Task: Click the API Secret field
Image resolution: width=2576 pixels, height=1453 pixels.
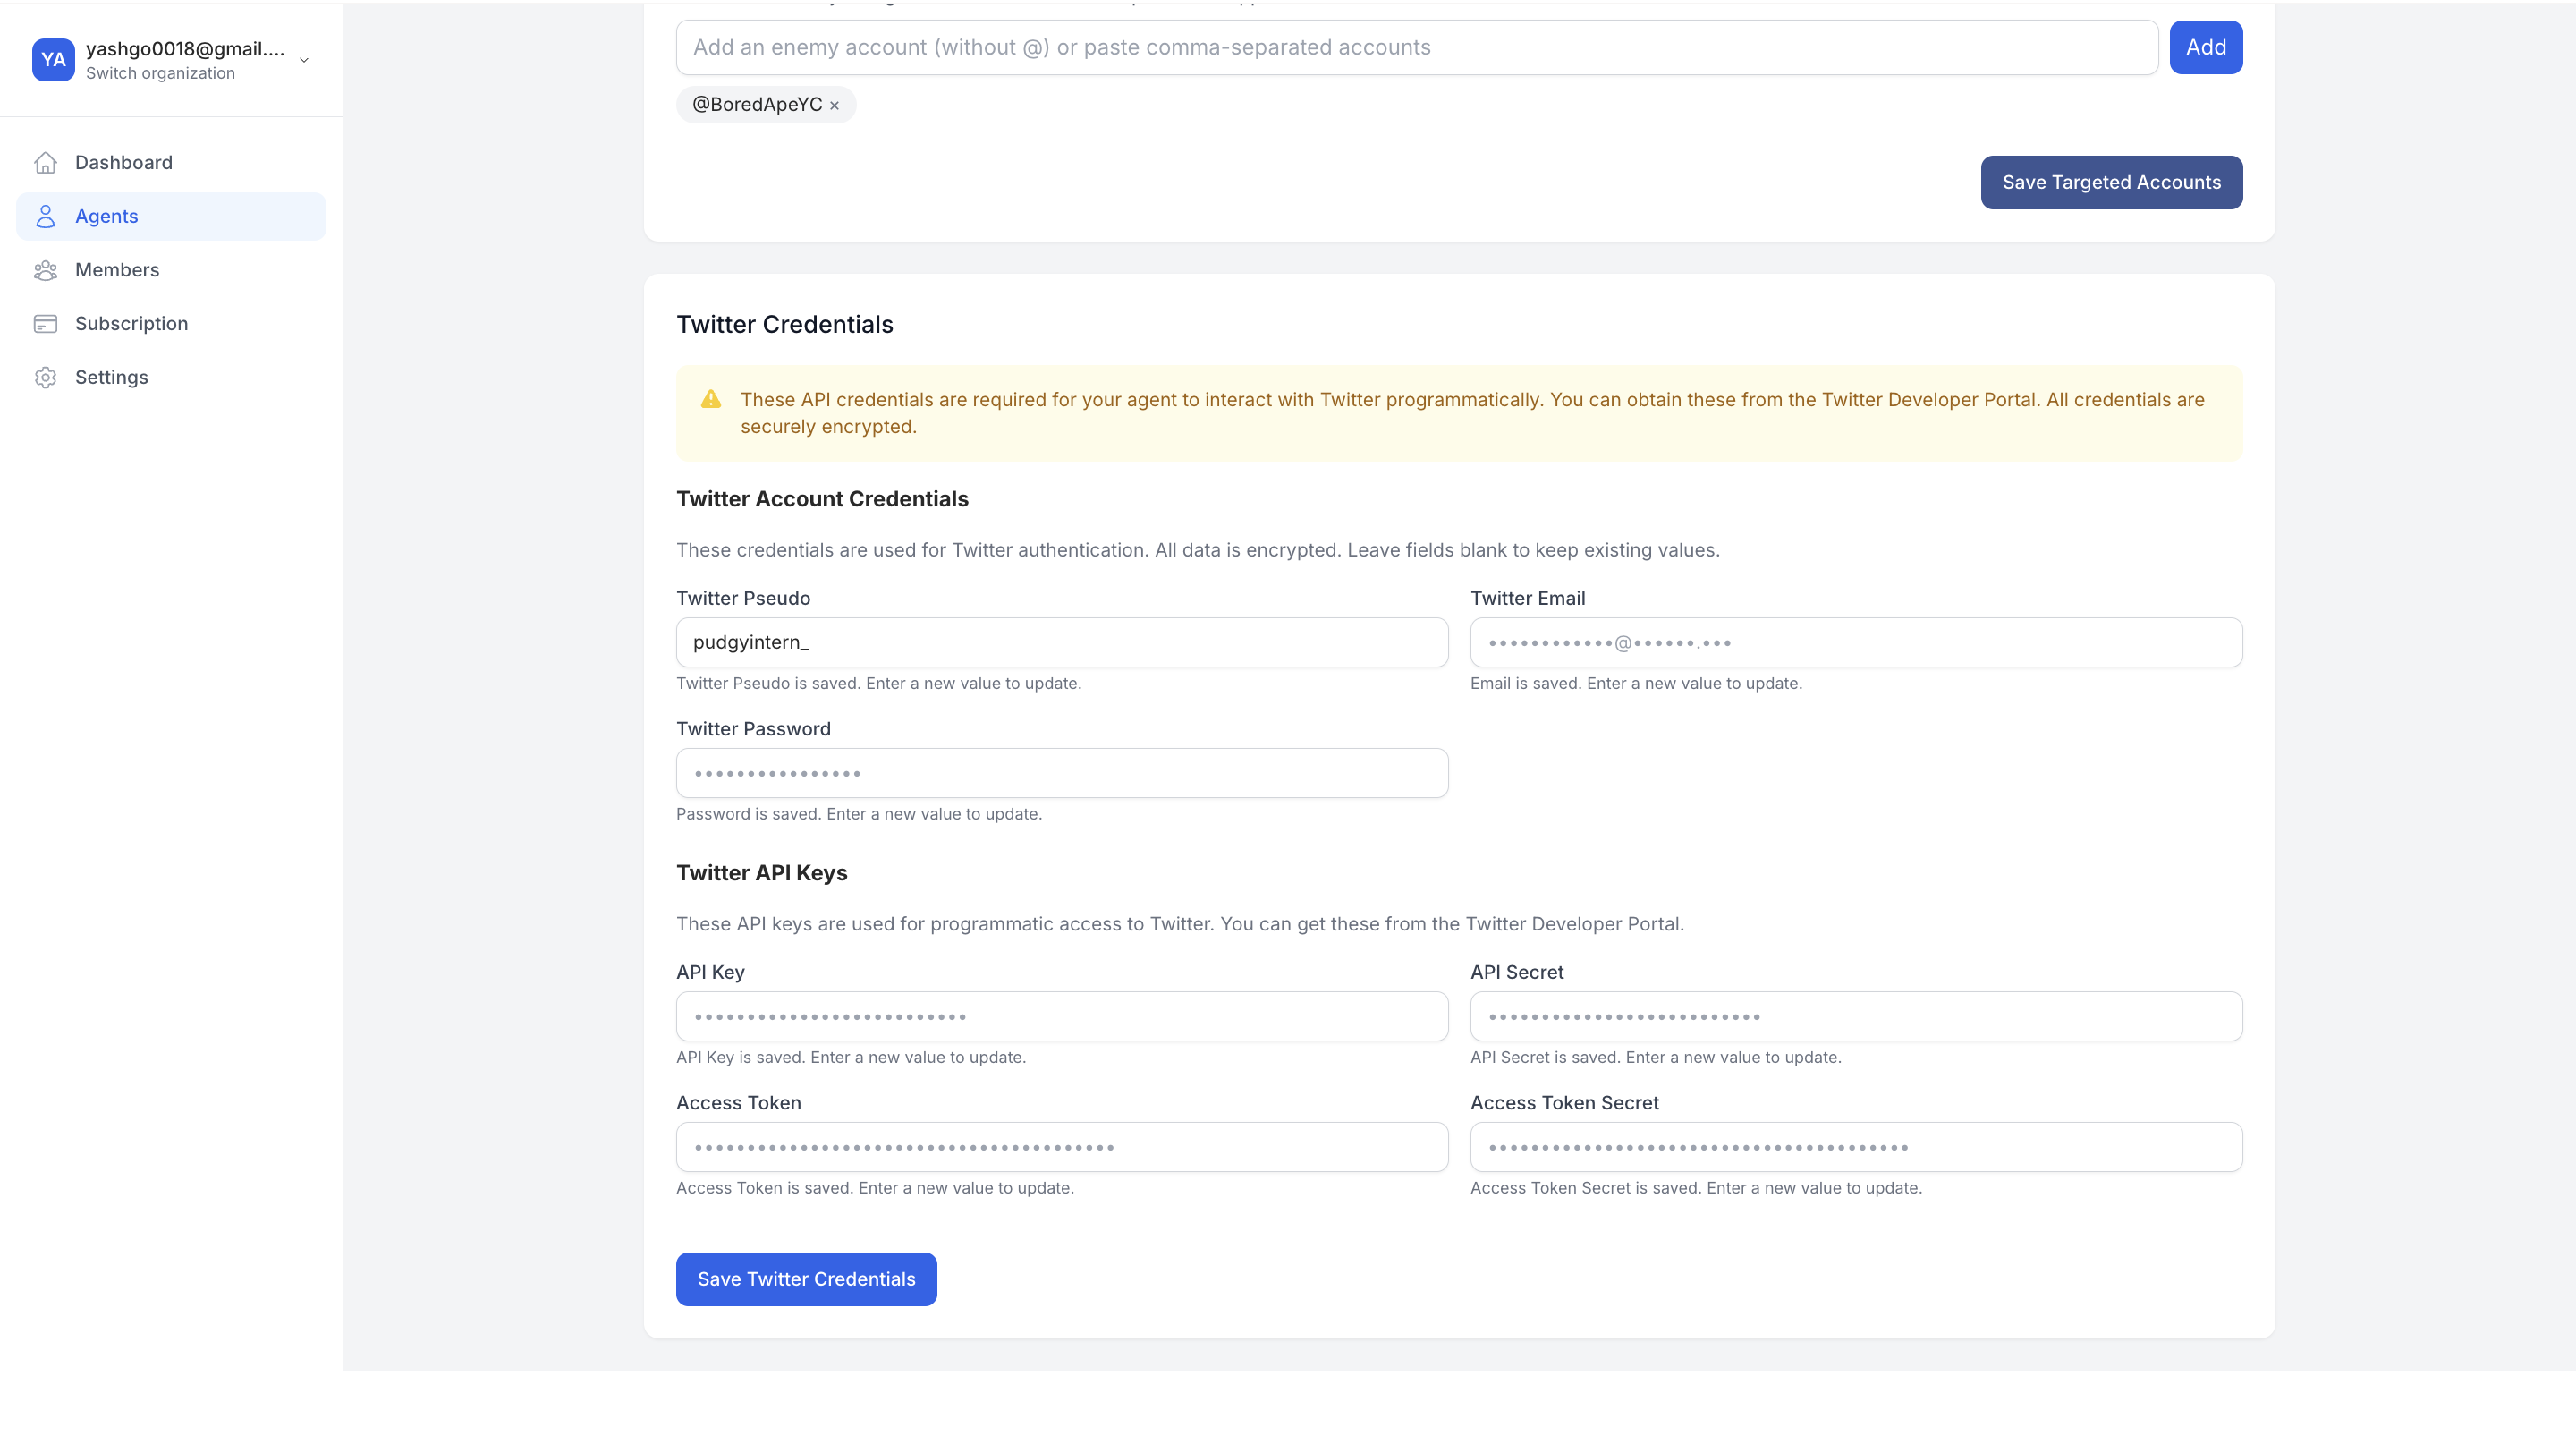Action: coord(1855,1016)
